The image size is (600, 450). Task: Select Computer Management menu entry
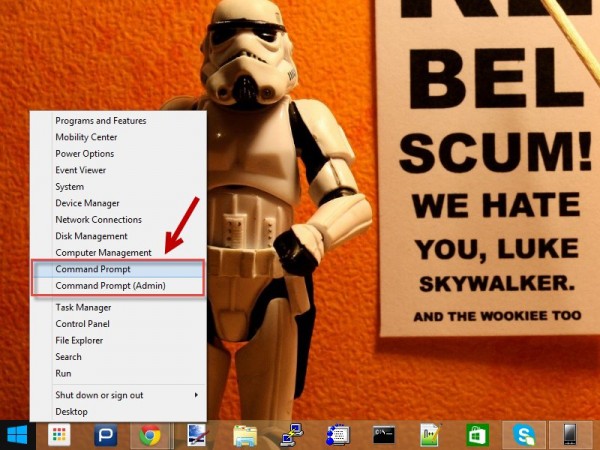pos(103,253)
